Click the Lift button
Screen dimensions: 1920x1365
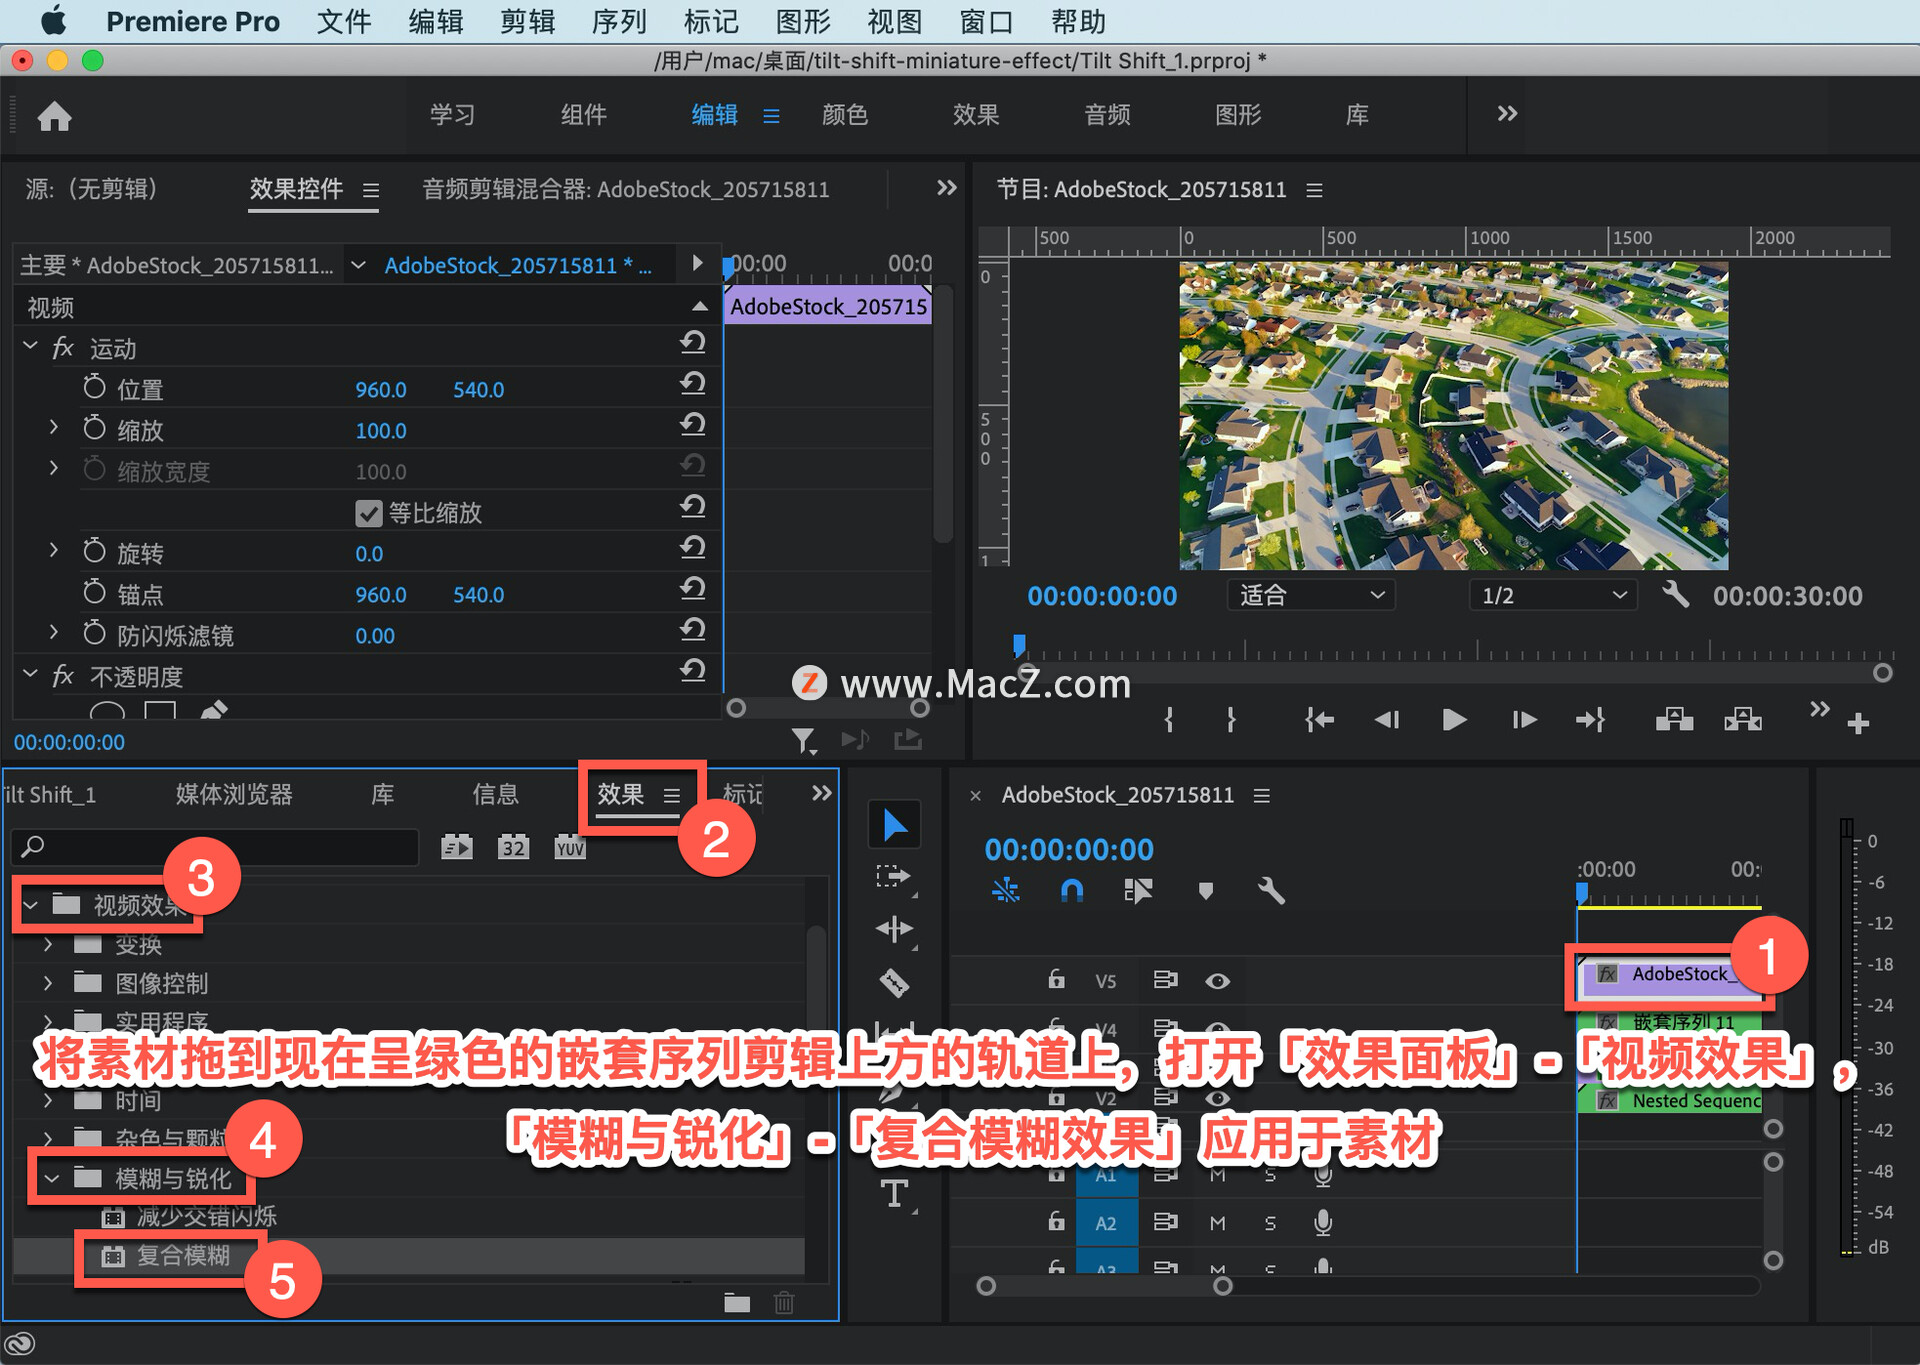tap(1674, 719)
